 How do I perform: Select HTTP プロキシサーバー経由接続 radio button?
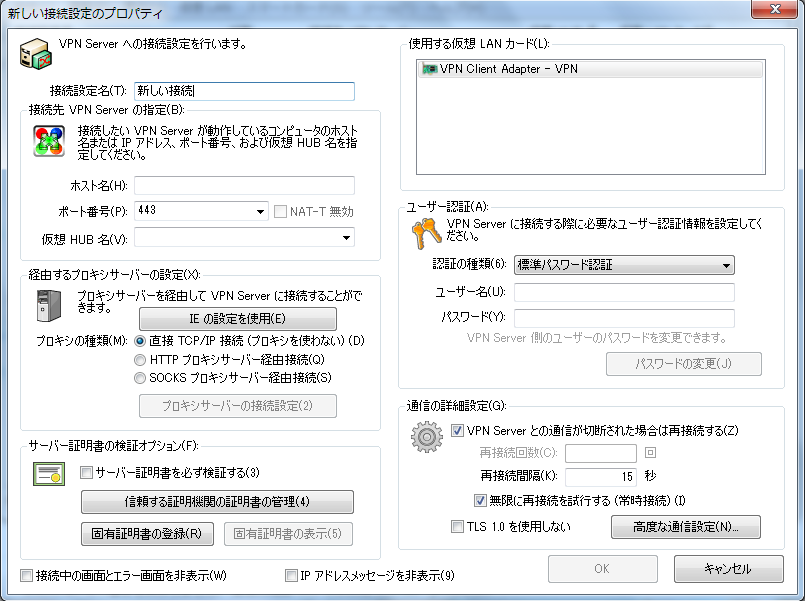[140, 360]
